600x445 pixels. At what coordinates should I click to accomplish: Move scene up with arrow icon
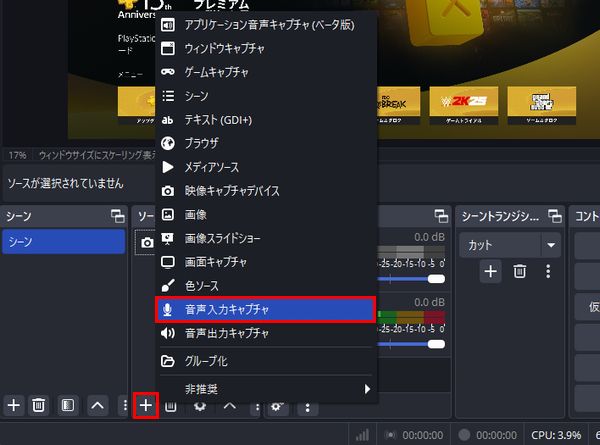pyautogui.click(x=97, y=405)
